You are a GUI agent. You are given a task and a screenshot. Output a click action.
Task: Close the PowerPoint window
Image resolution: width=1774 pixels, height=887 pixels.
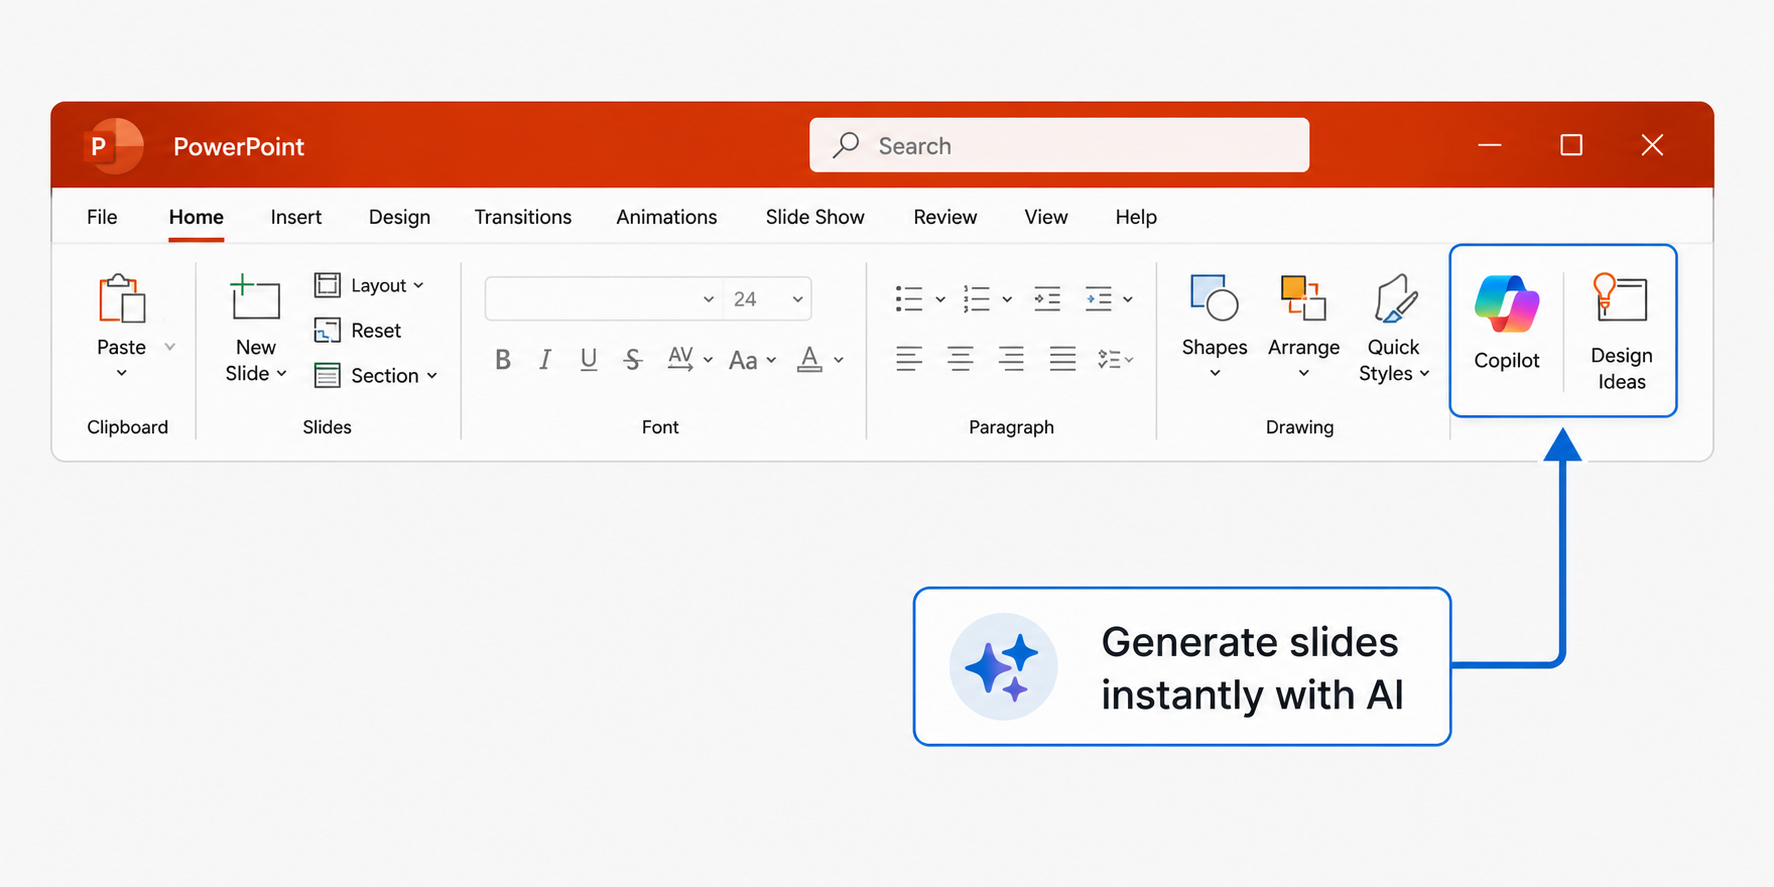tap(1652, 145)
